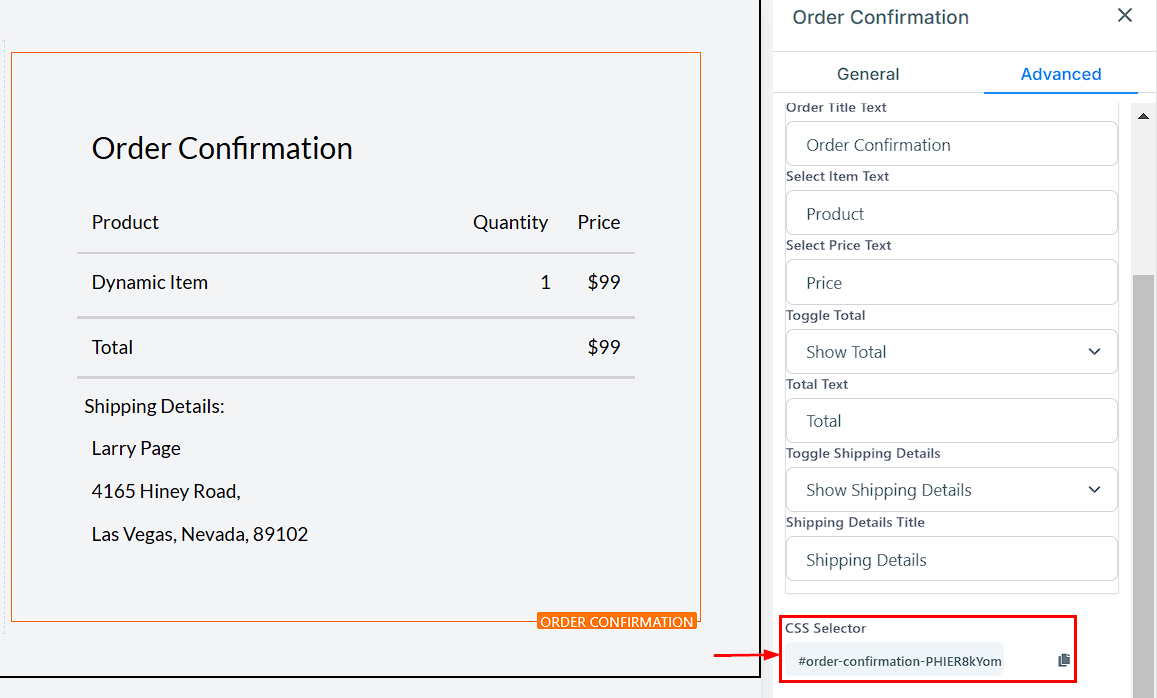Select the #order-confirmation CSS selector value
This screenshot has width=1157, height=698.
pos(899,661)
